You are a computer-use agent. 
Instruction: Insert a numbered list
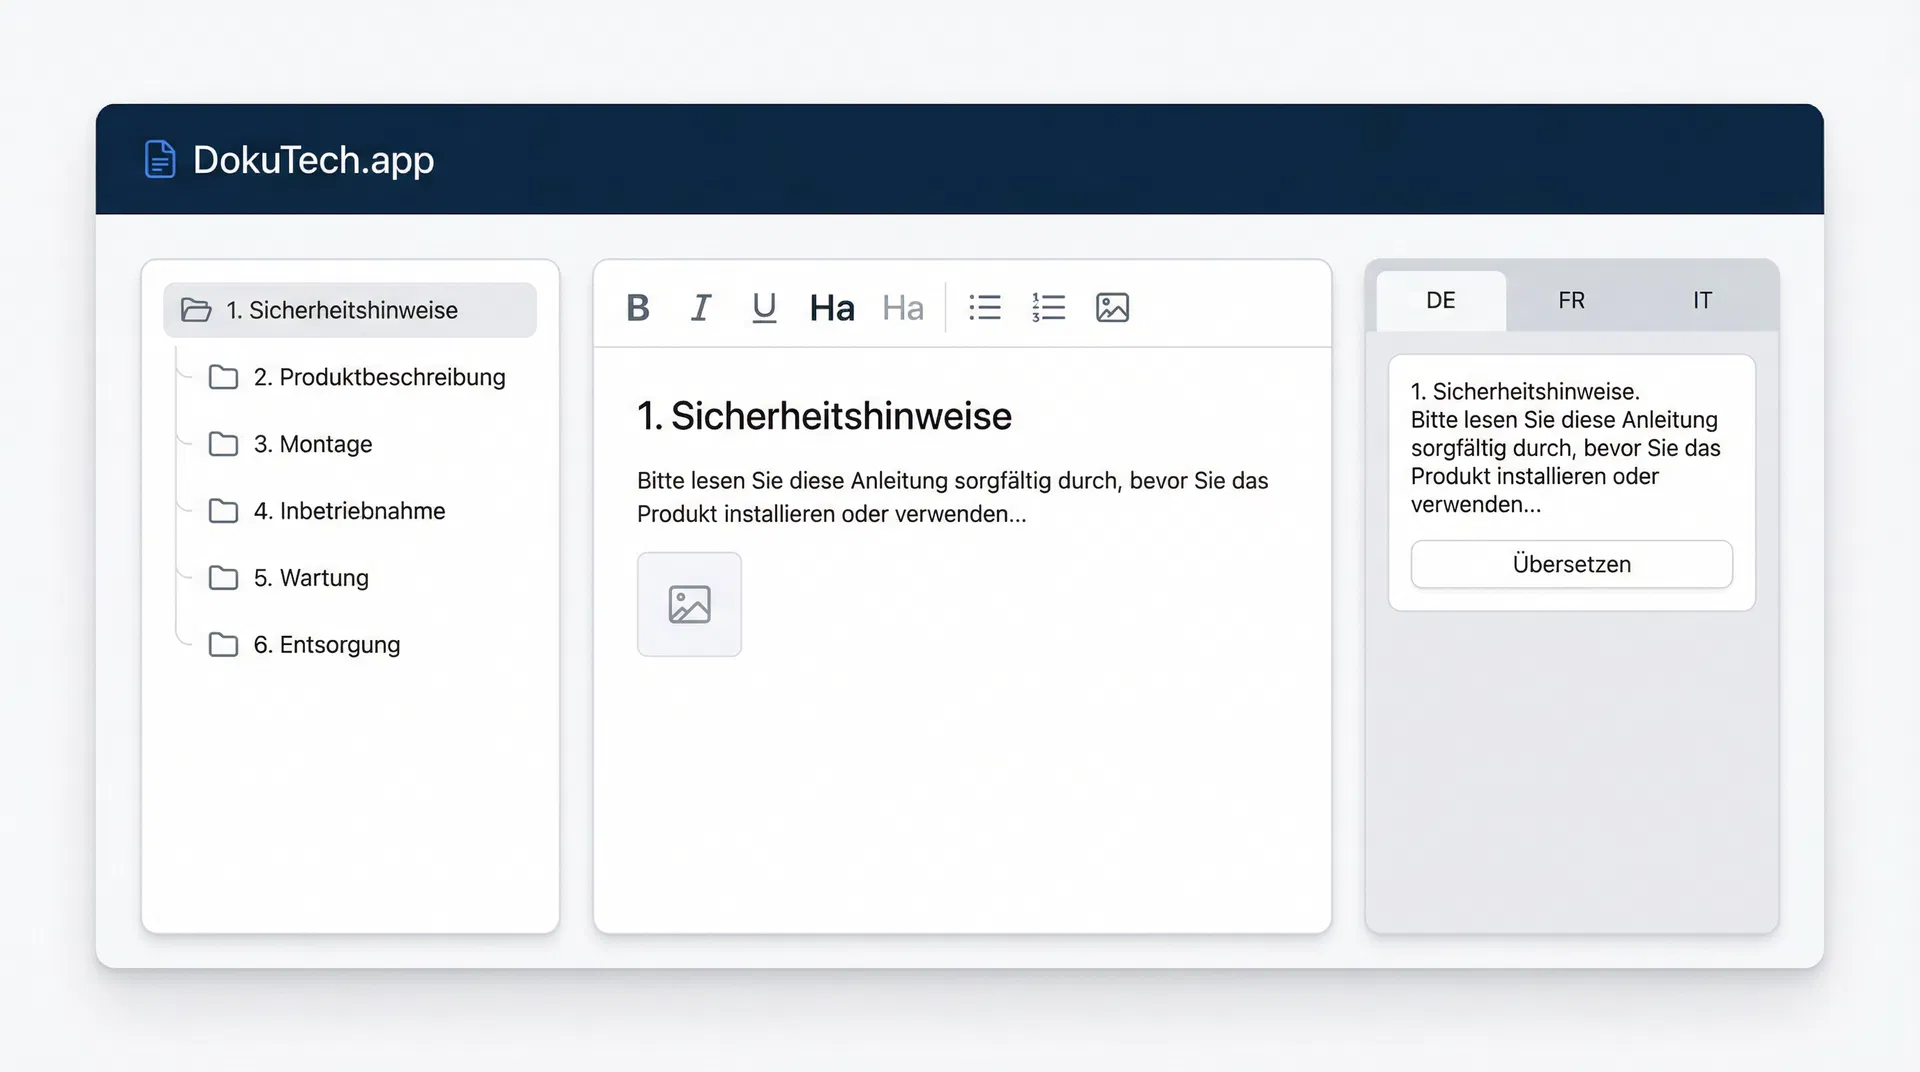1048,308
